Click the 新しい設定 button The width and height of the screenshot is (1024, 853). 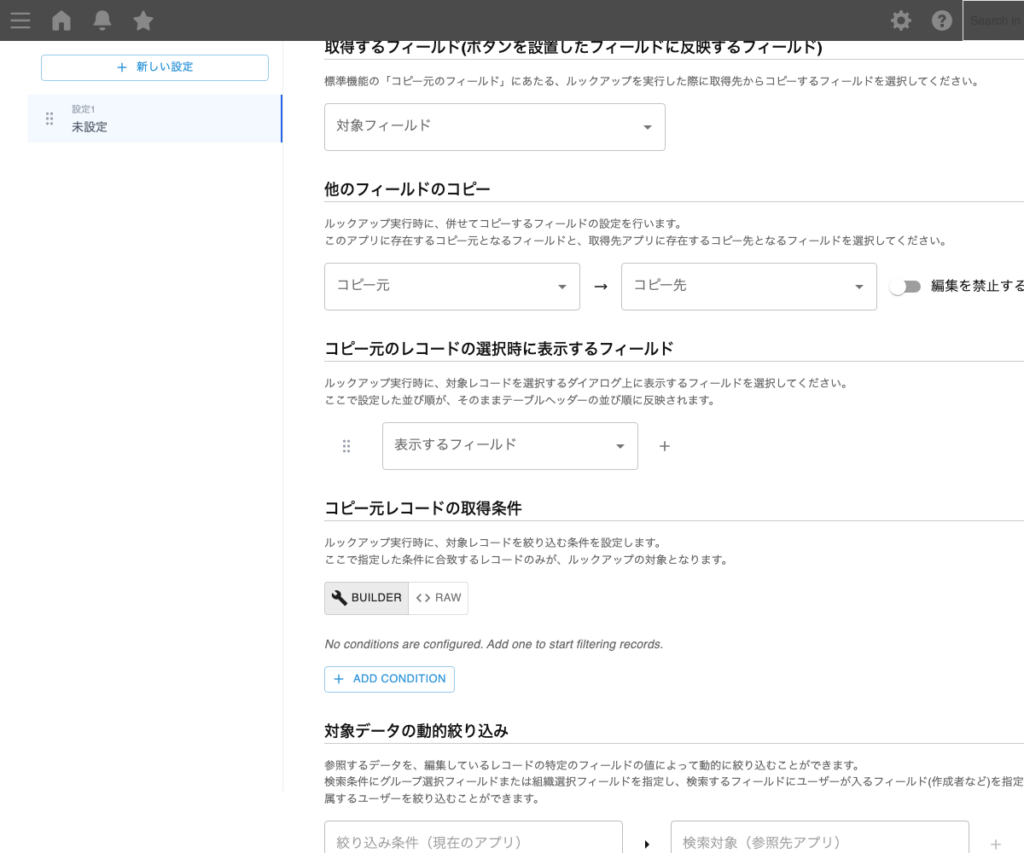click(154, 67)
